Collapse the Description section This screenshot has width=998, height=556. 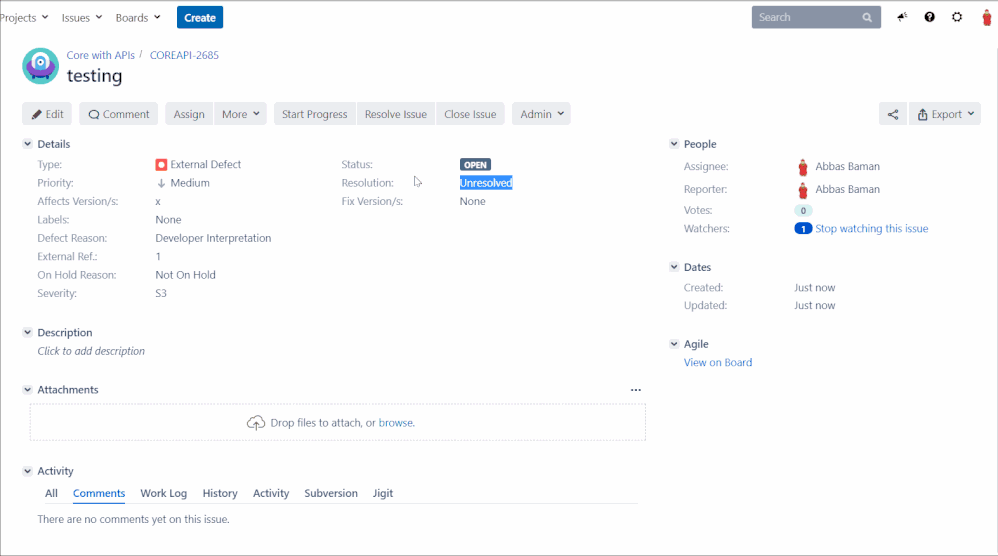coord(27,332)
